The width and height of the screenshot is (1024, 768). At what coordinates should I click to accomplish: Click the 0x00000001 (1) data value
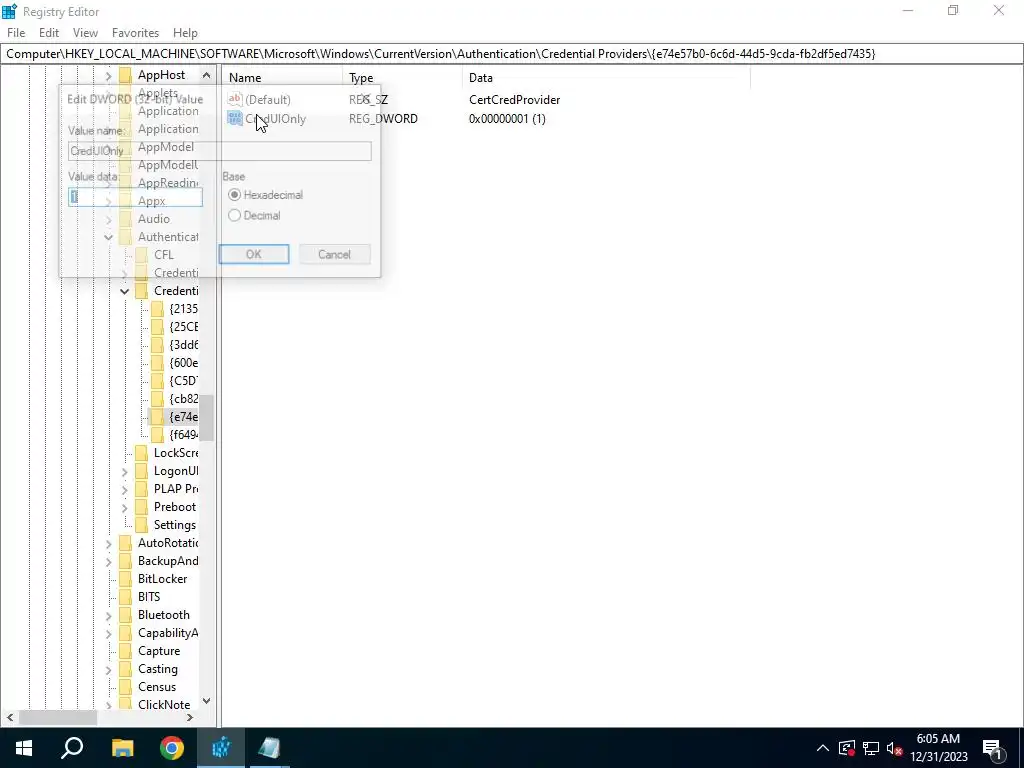(x=507, y=119)
